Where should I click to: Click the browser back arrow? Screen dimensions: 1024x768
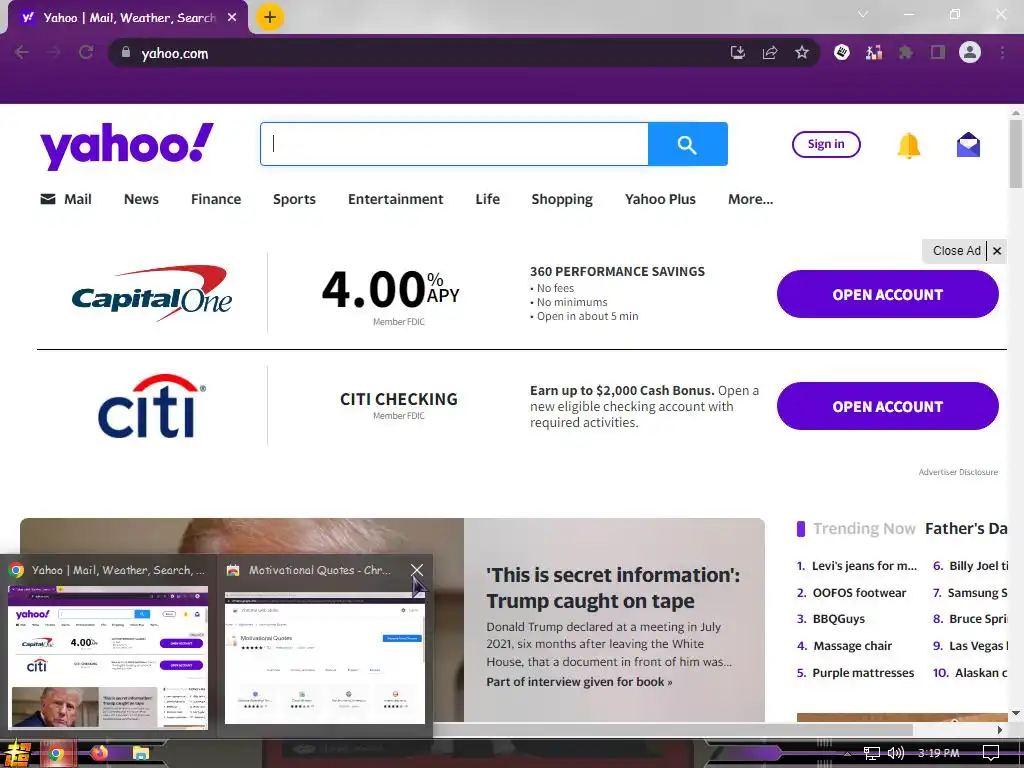pos(22,53)
